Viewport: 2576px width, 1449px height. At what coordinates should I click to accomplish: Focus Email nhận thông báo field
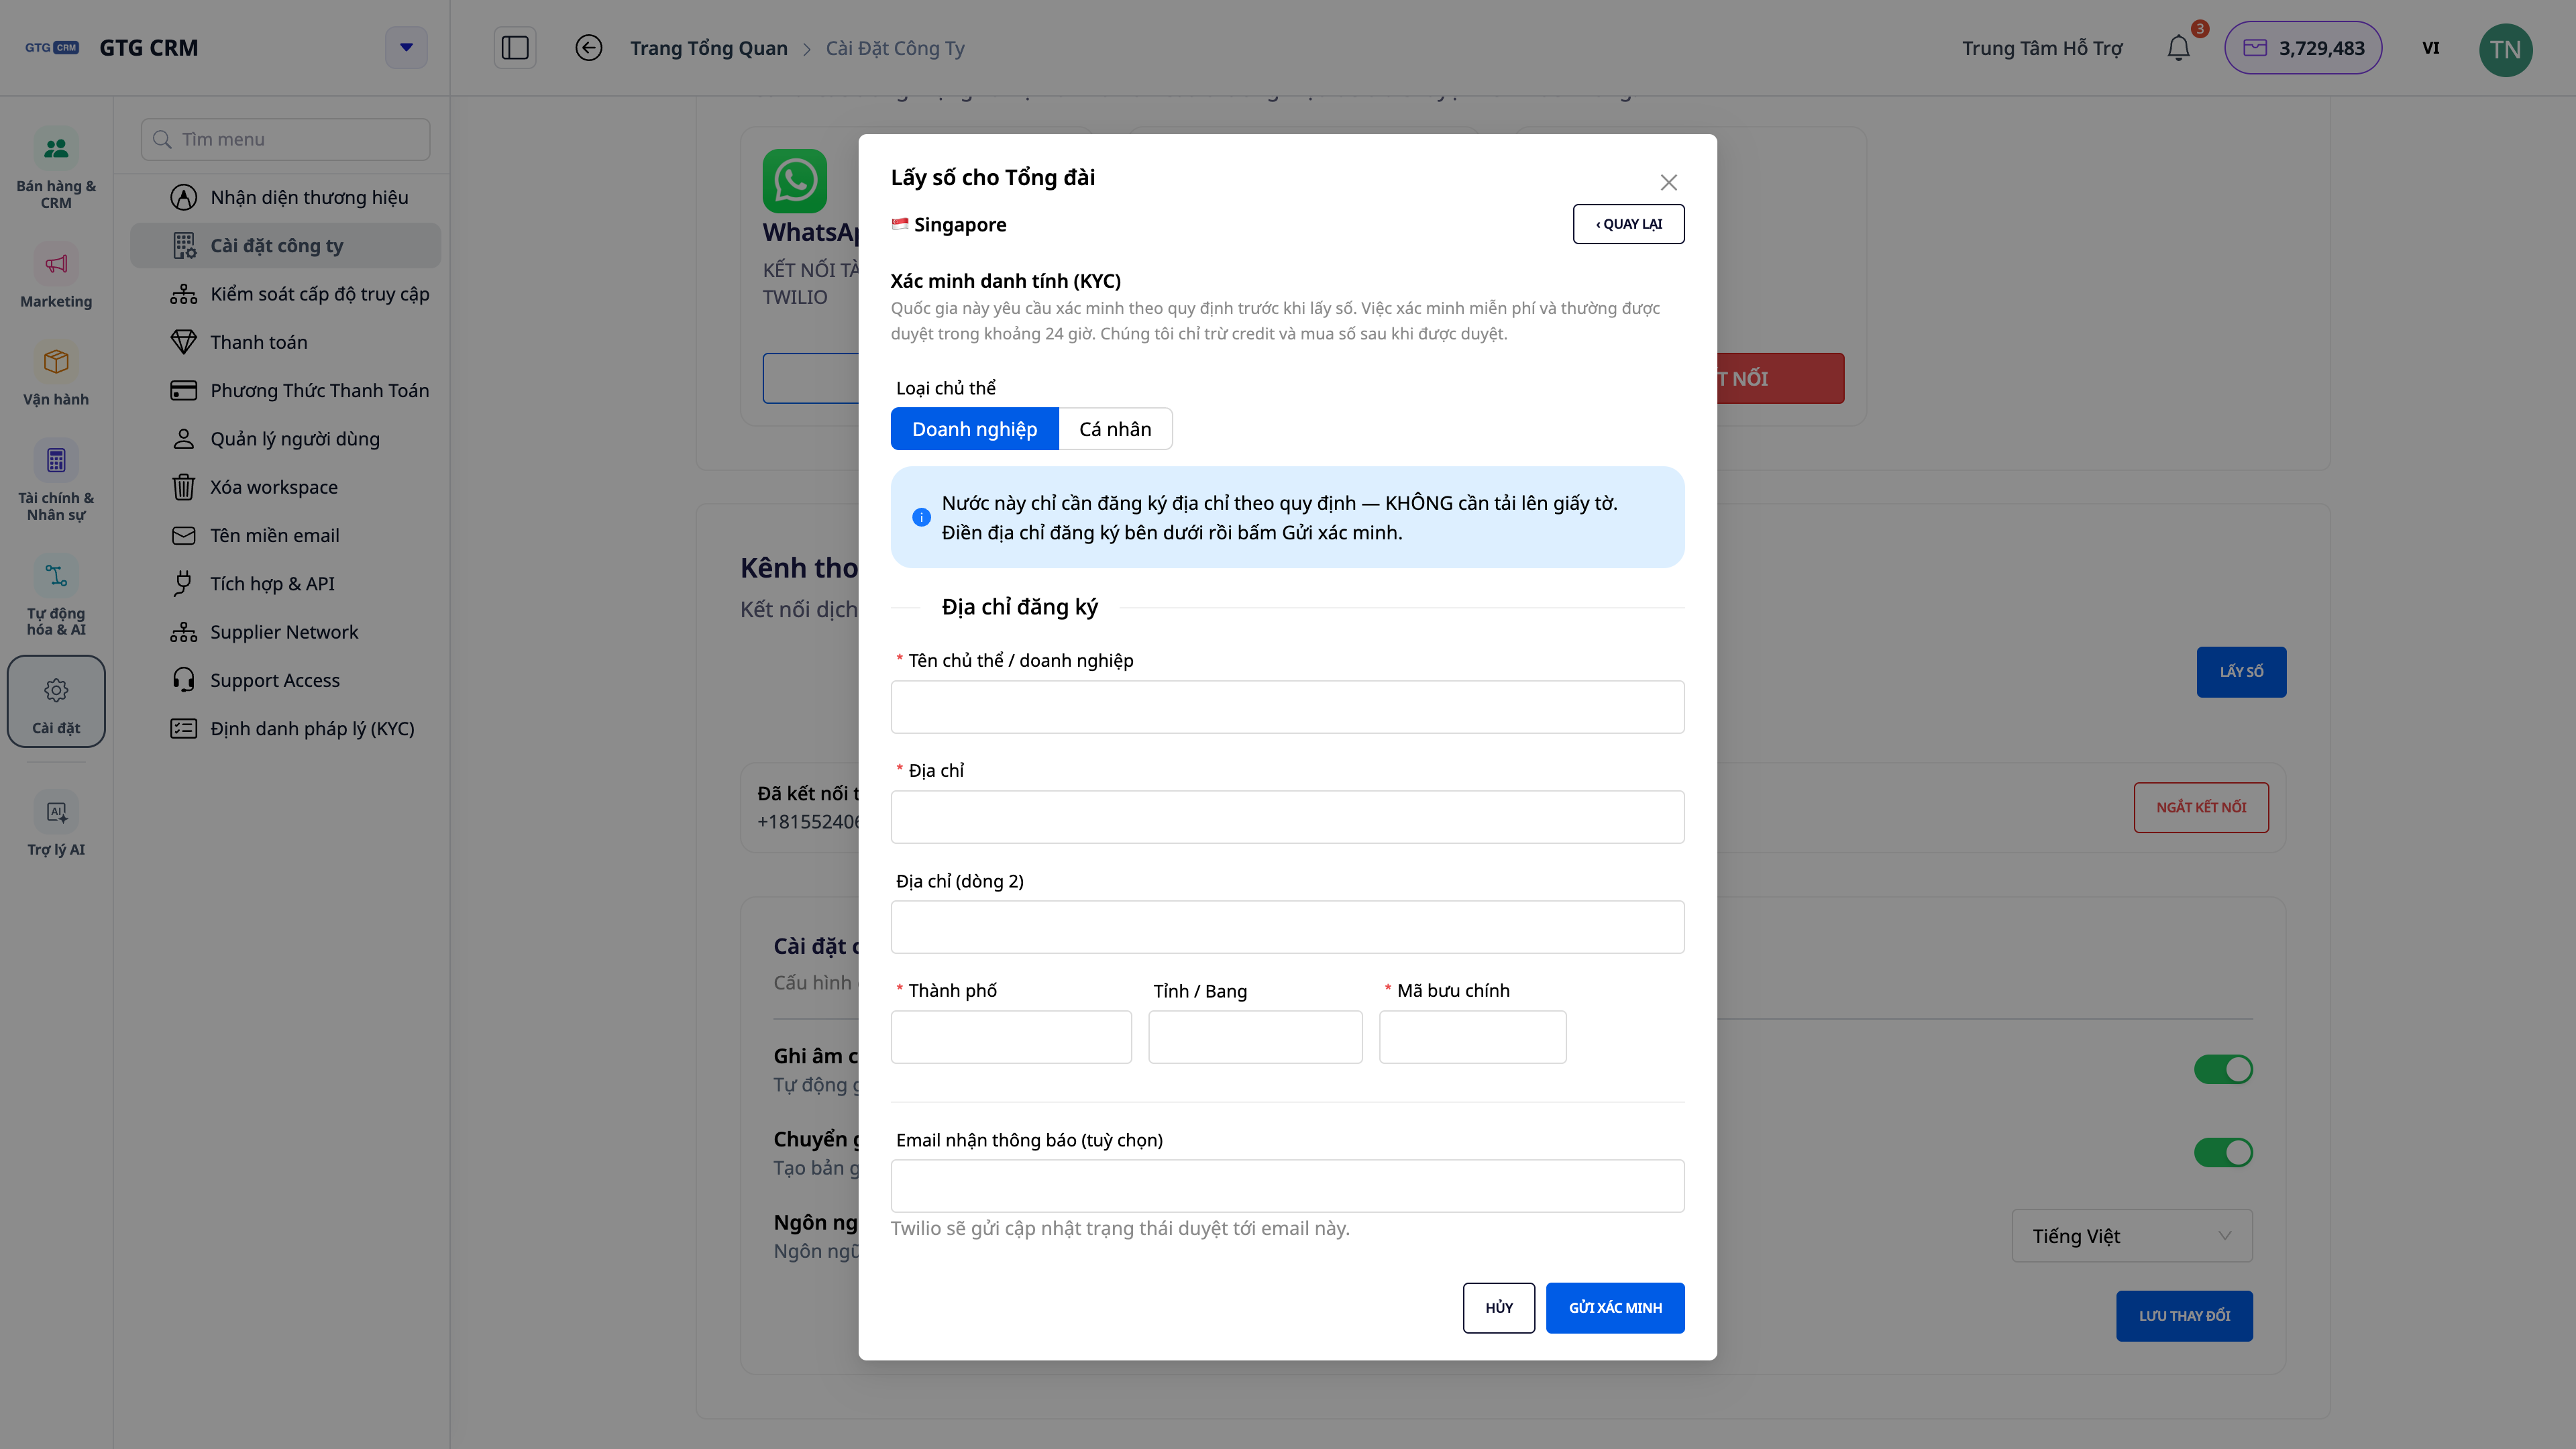[x=1287, y=1186]
